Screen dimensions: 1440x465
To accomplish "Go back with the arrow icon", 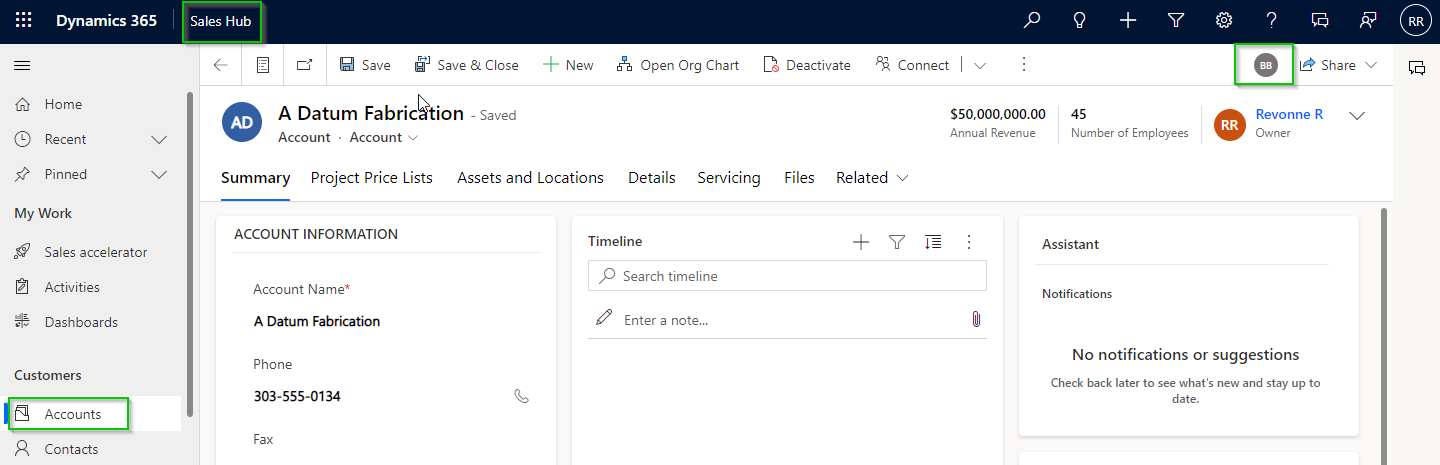I will pyautogui.click(x=221, y=65).
